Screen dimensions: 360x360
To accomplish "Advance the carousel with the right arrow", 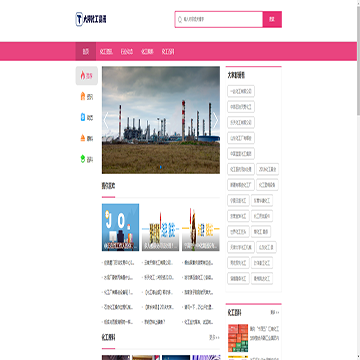I will [215, 120].
